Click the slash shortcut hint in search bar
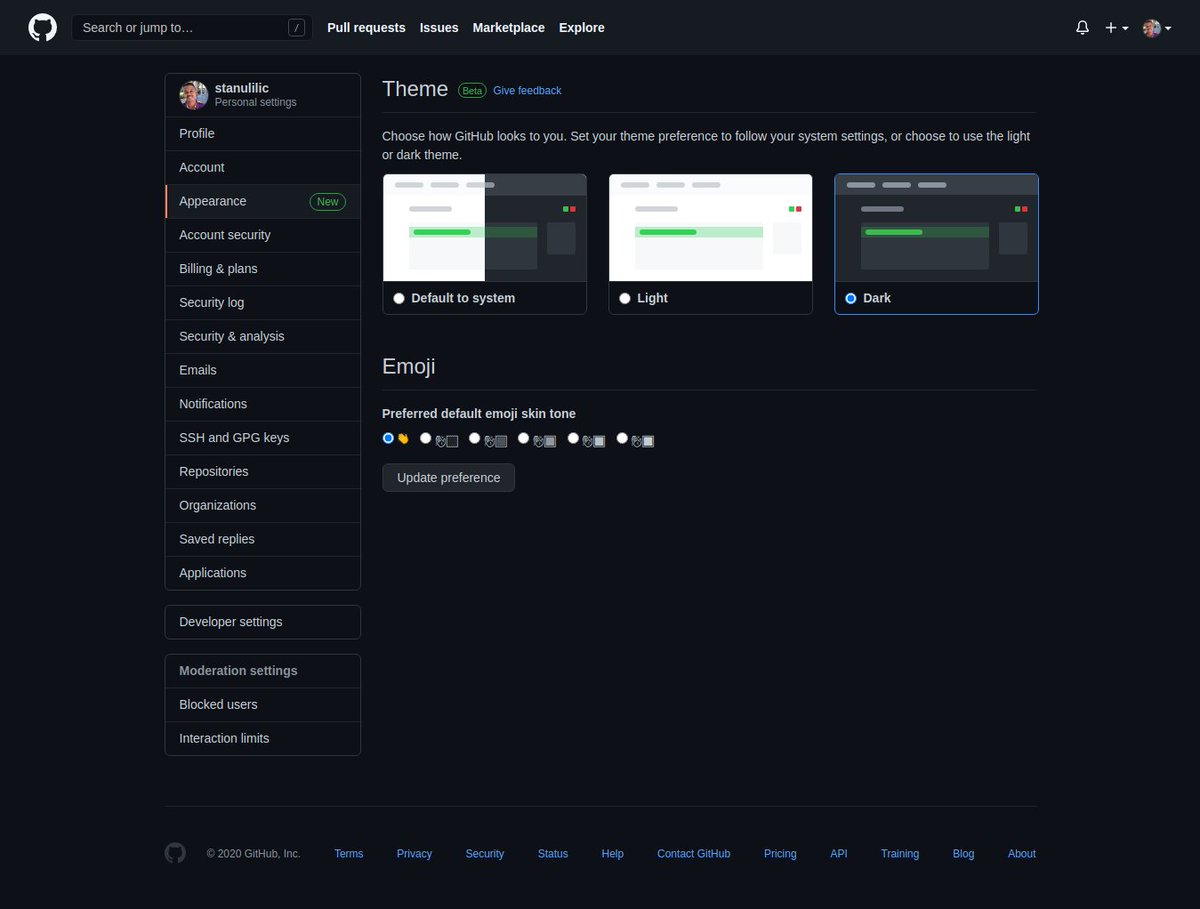1200x909 pixels. point(296,27)
